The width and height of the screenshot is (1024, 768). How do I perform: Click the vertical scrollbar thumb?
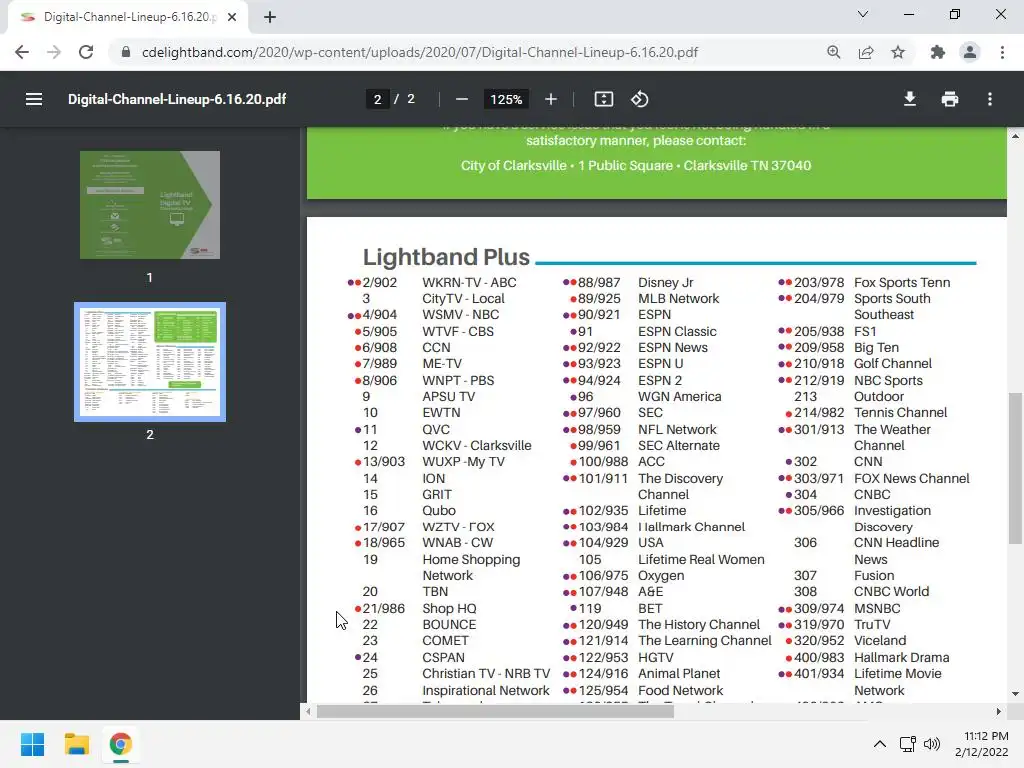(1015, 468)
